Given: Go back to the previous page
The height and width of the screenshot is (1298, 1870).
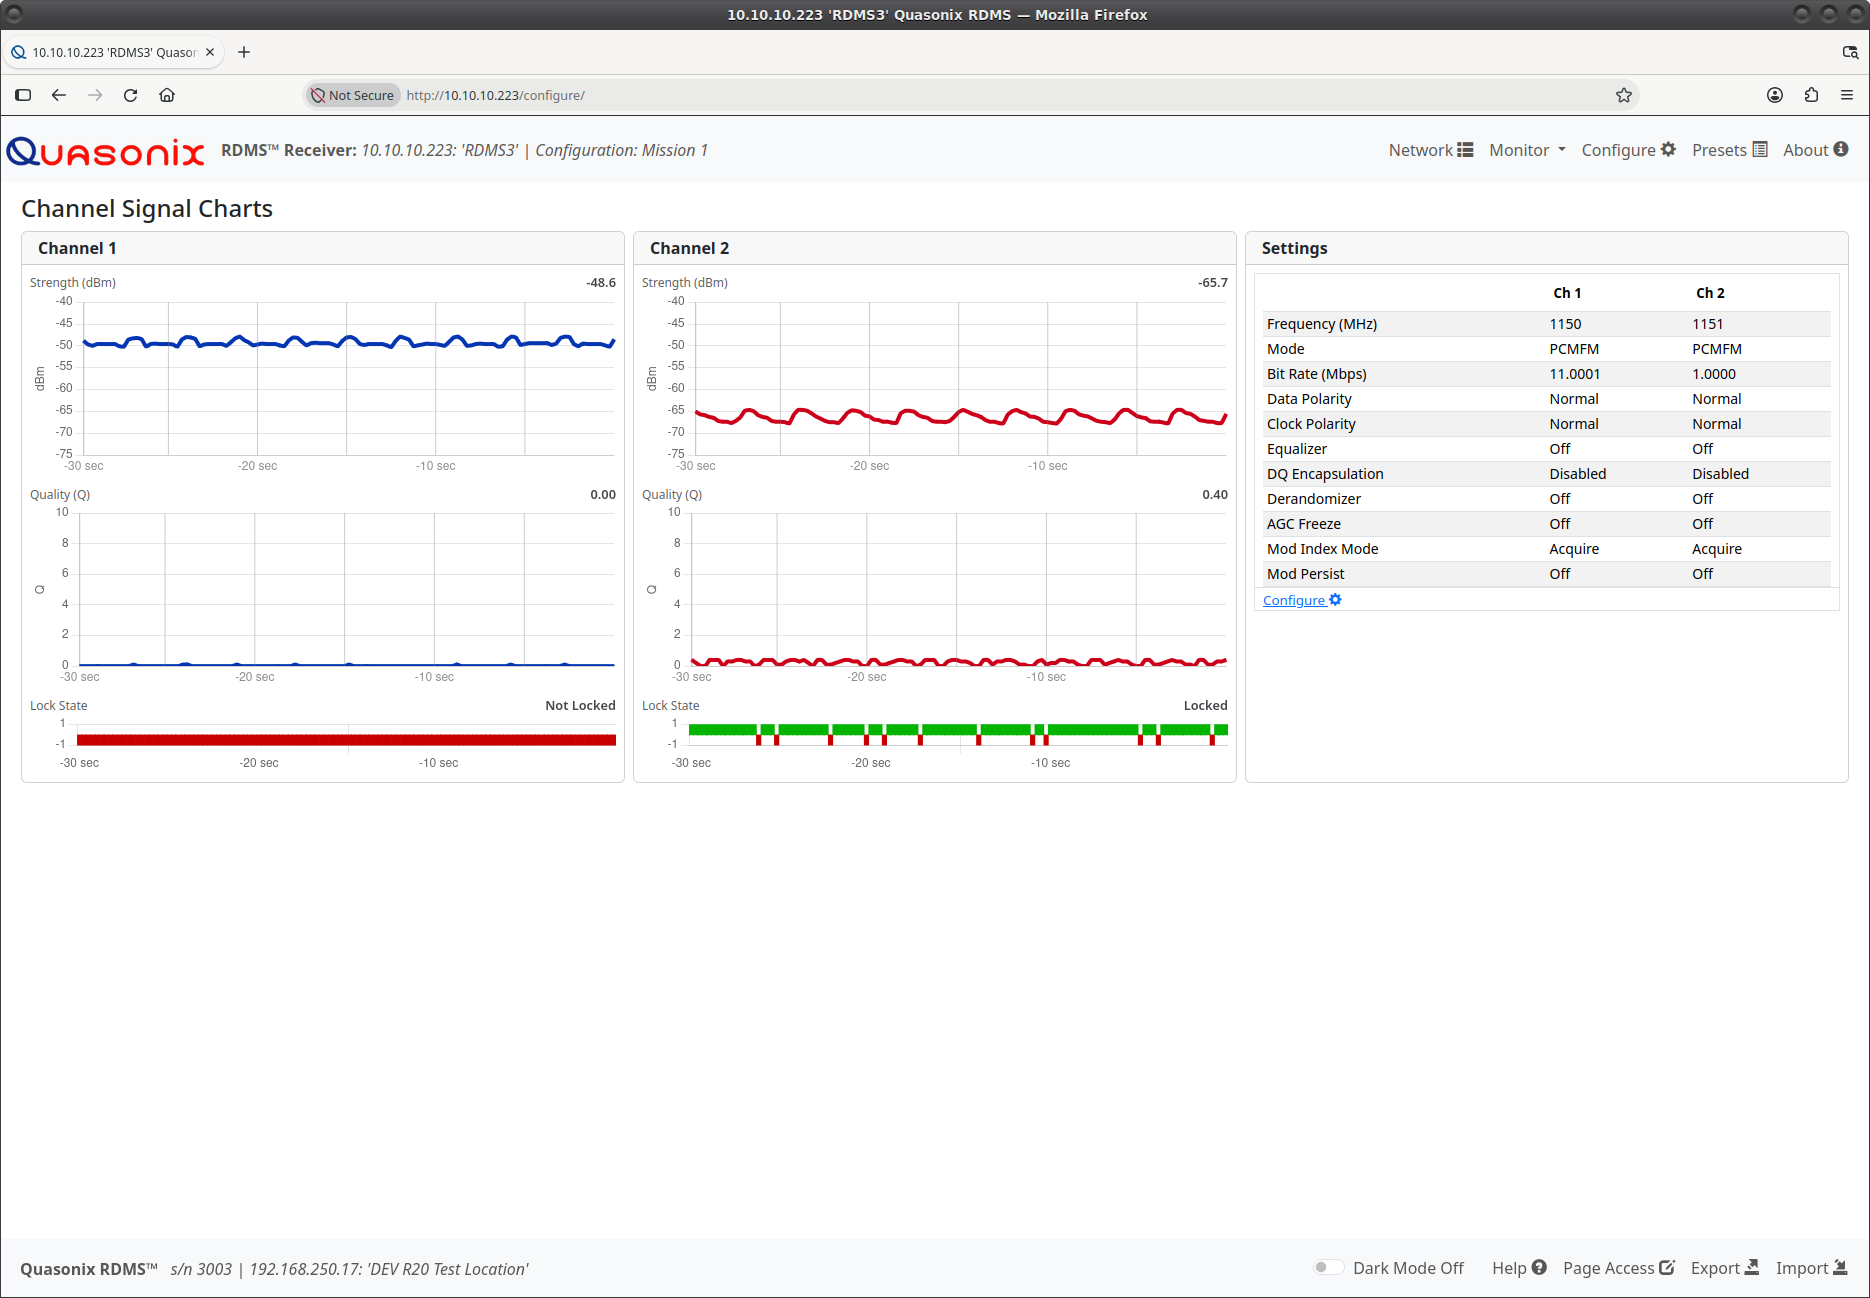Looking at the screenshot, I should pos(59,95).
